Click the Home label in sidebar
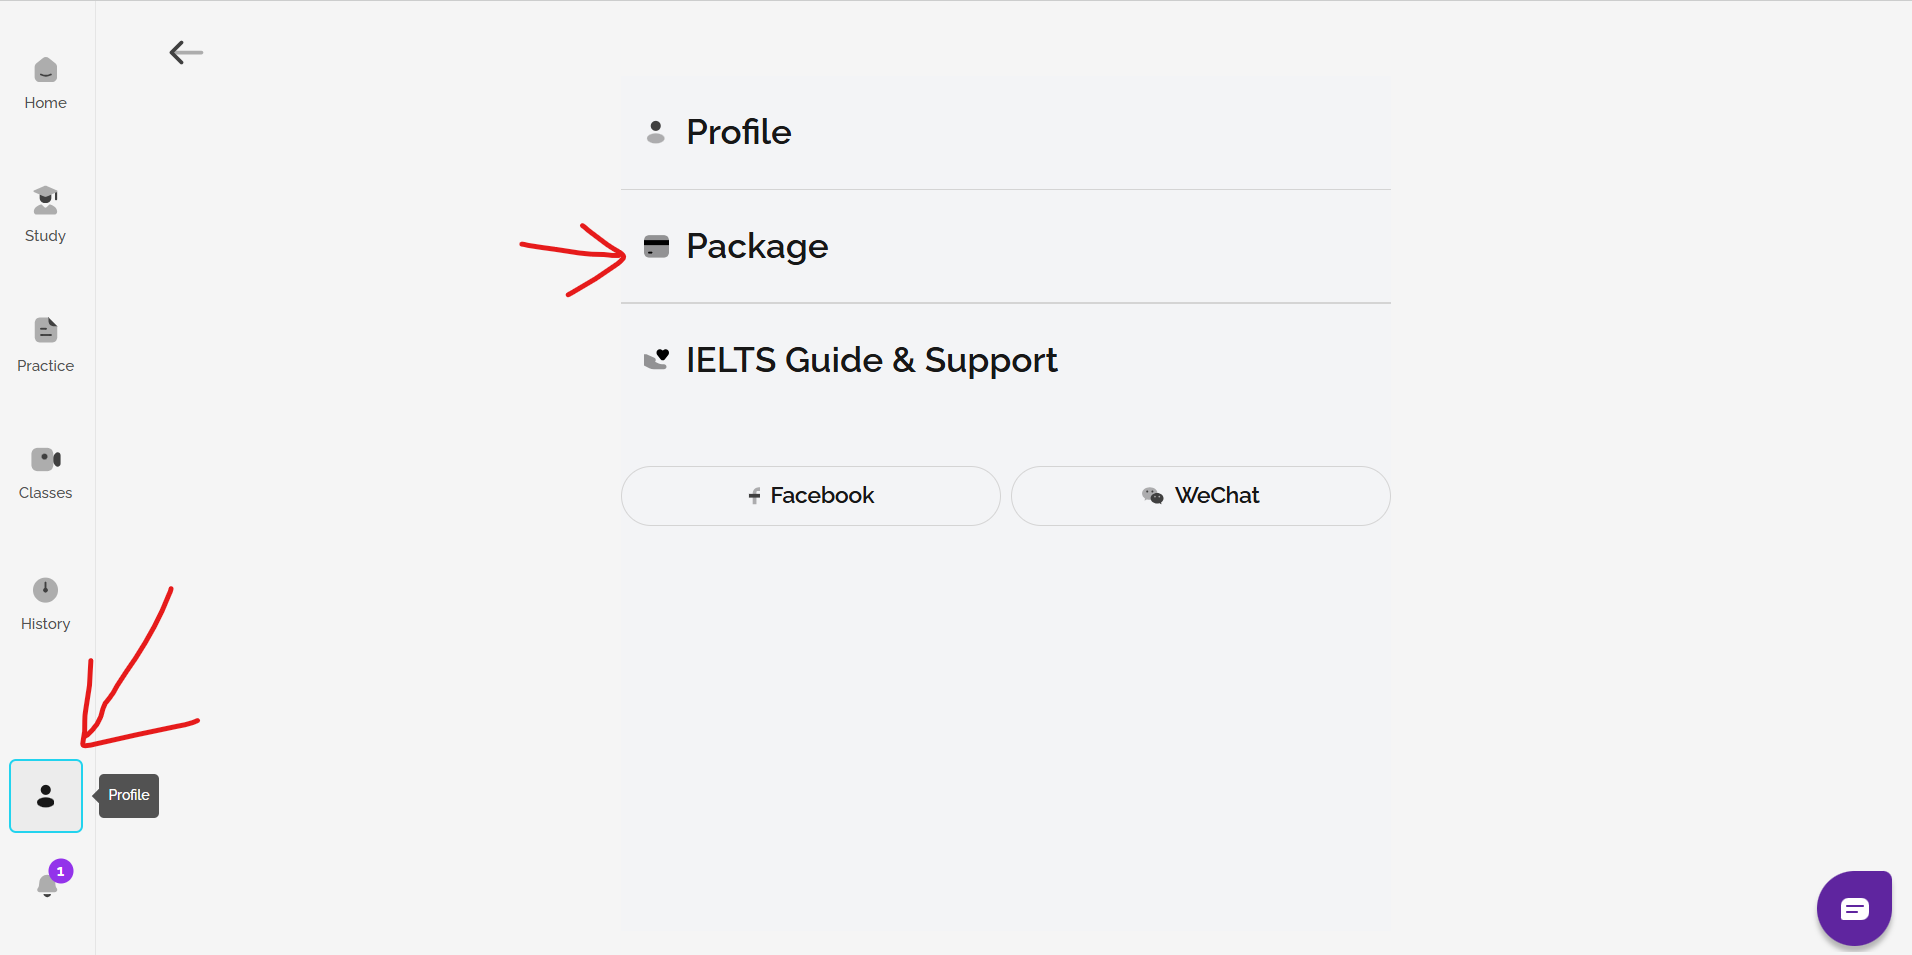The height and width of the screenshot is (955, 1912). click(46, 103)
